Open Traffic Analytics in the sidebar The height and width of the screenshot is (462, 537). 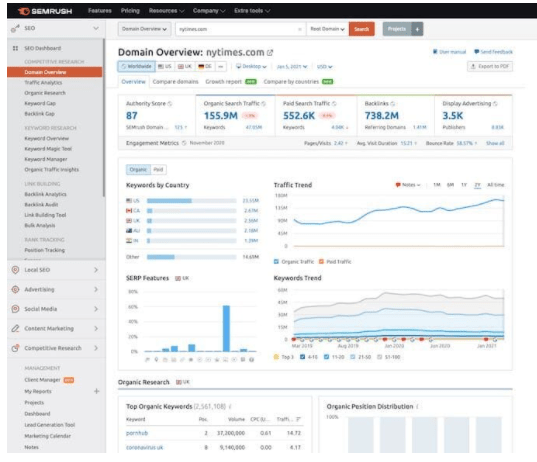(x=43, y=83)
